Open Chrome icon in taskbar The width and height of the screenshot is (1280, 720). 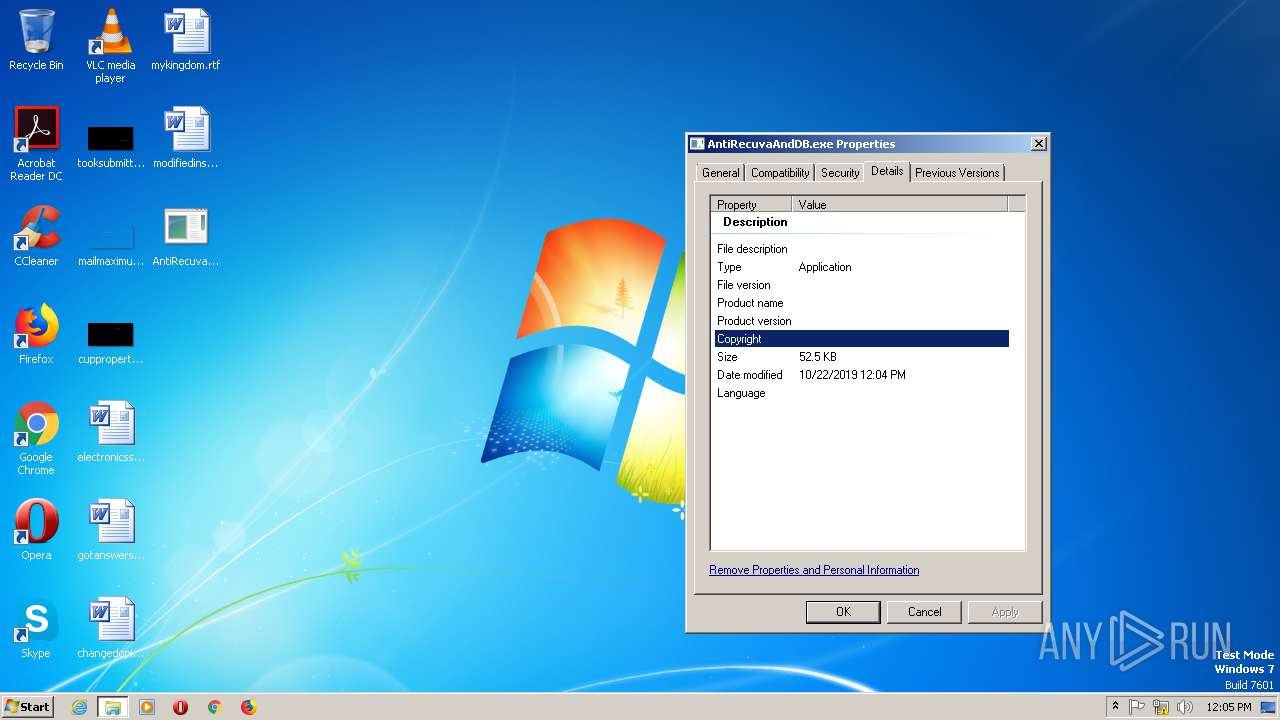click(214, 707)
